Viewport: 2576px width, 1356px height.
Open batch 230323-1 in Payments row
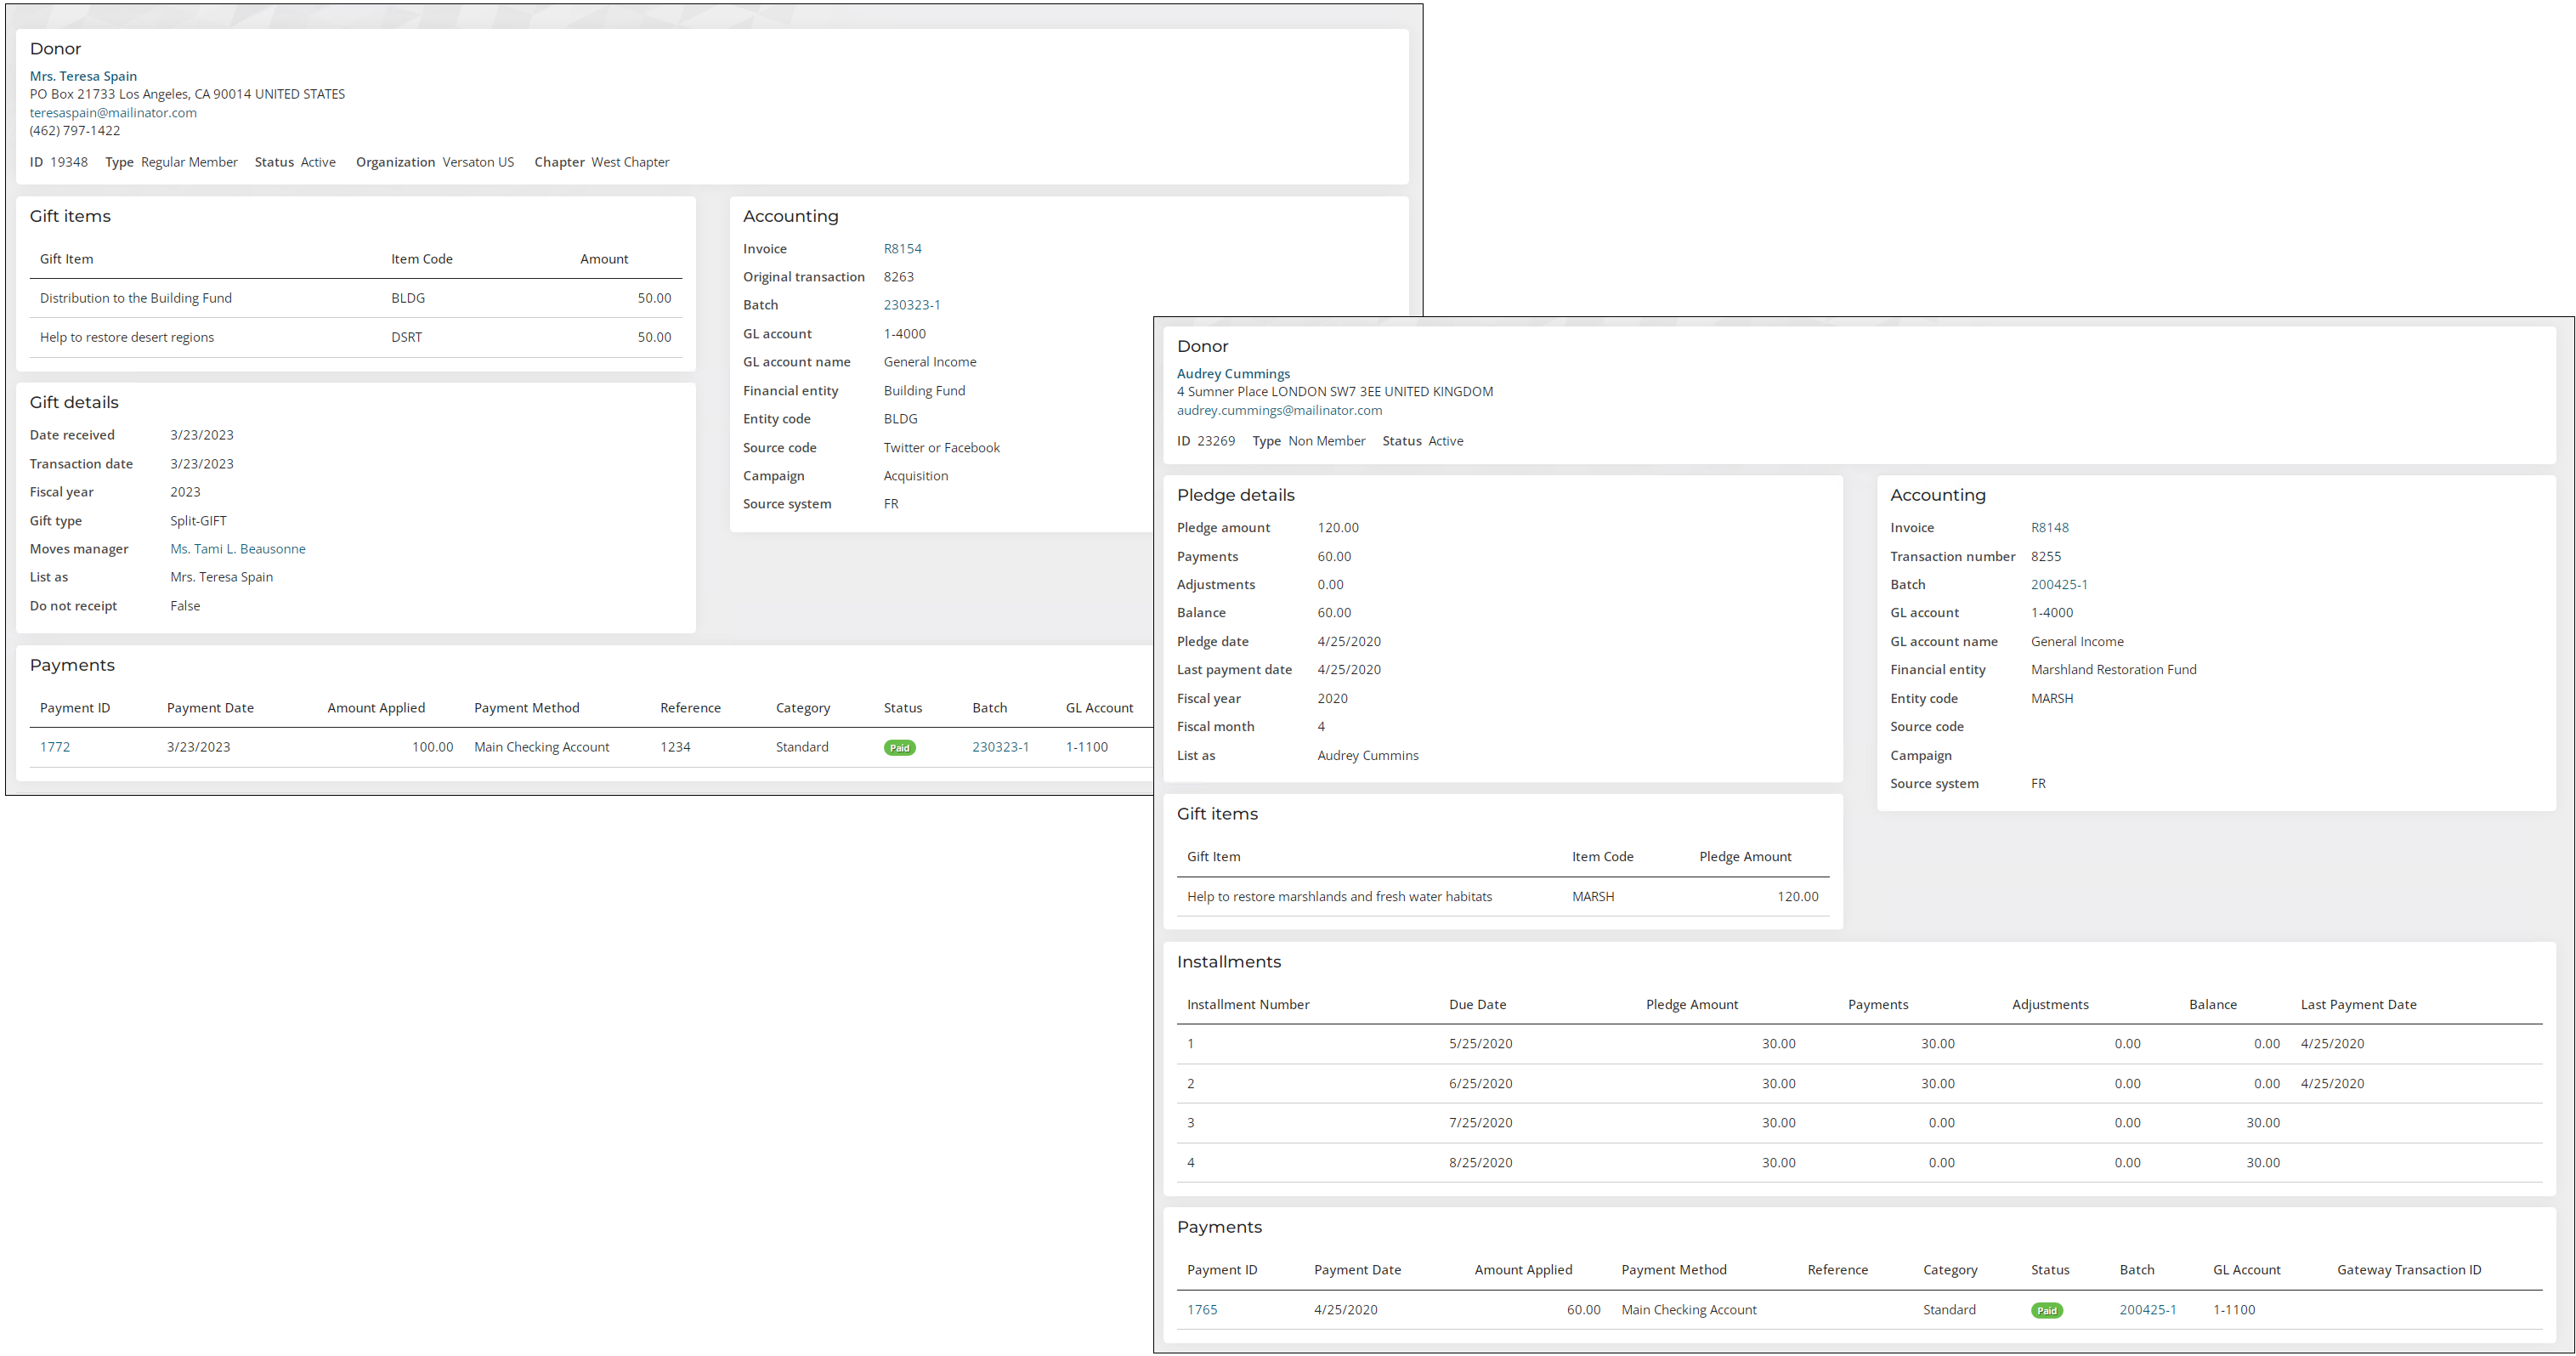click(1000, 747)
